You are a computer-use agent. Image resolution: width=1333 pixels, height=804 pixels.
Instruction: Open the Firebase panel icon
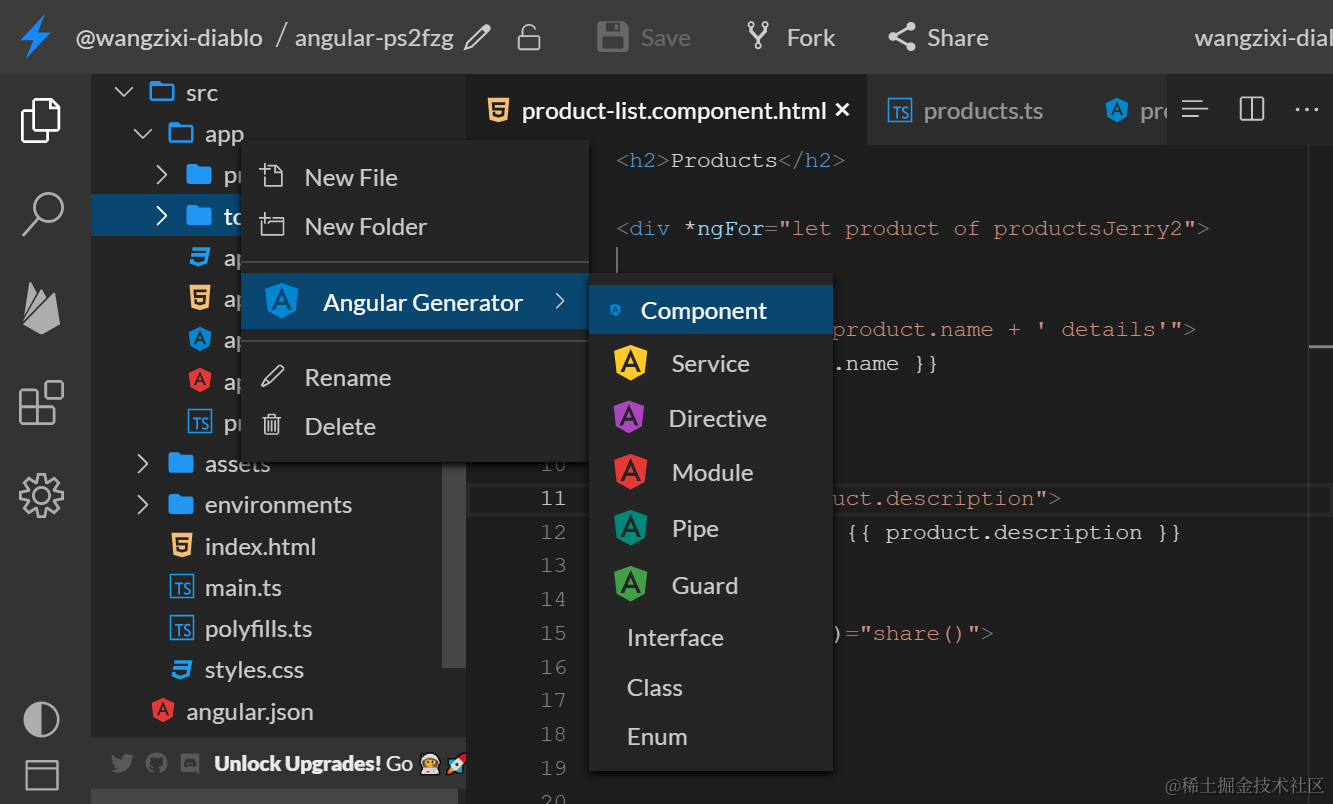point(42,307)
